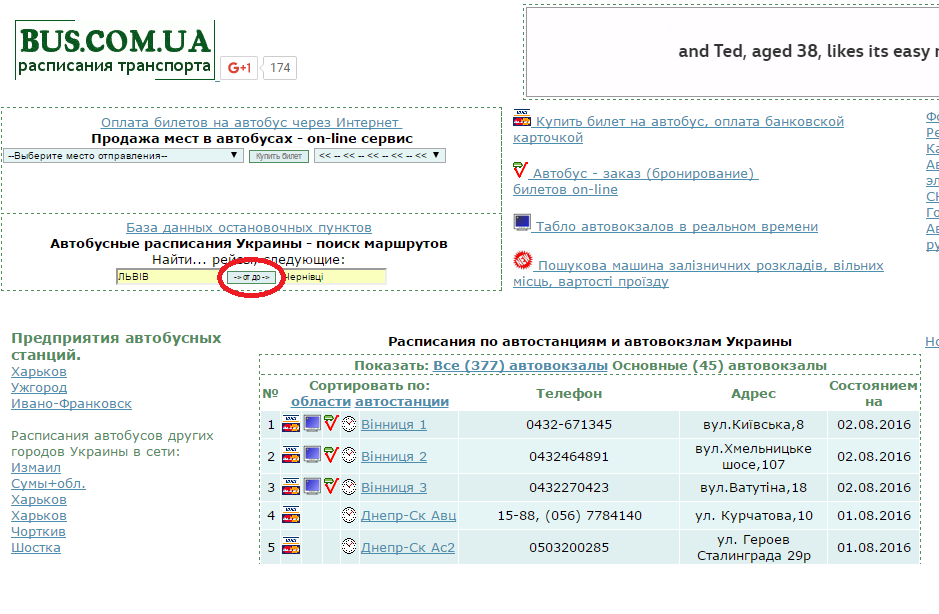Viewport: 939px width, 614px height.
Task: Open the Вінниця 2 station link
Action: pyautogui.click(x=393, y=456)
